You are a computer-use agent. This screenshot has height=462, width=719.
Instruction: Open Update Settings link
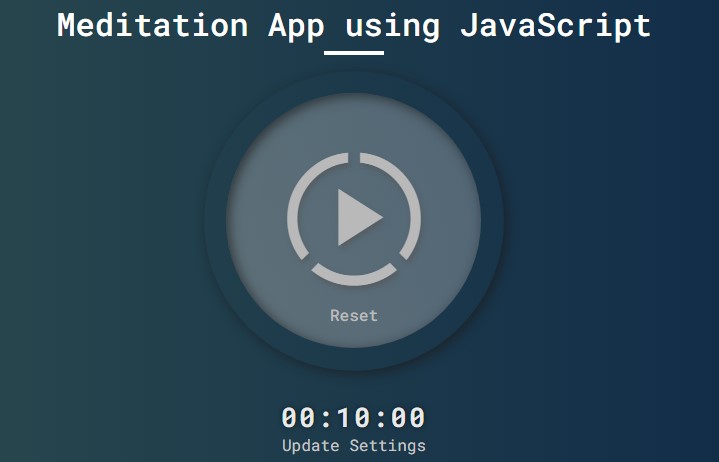click(x=354, y=446)
